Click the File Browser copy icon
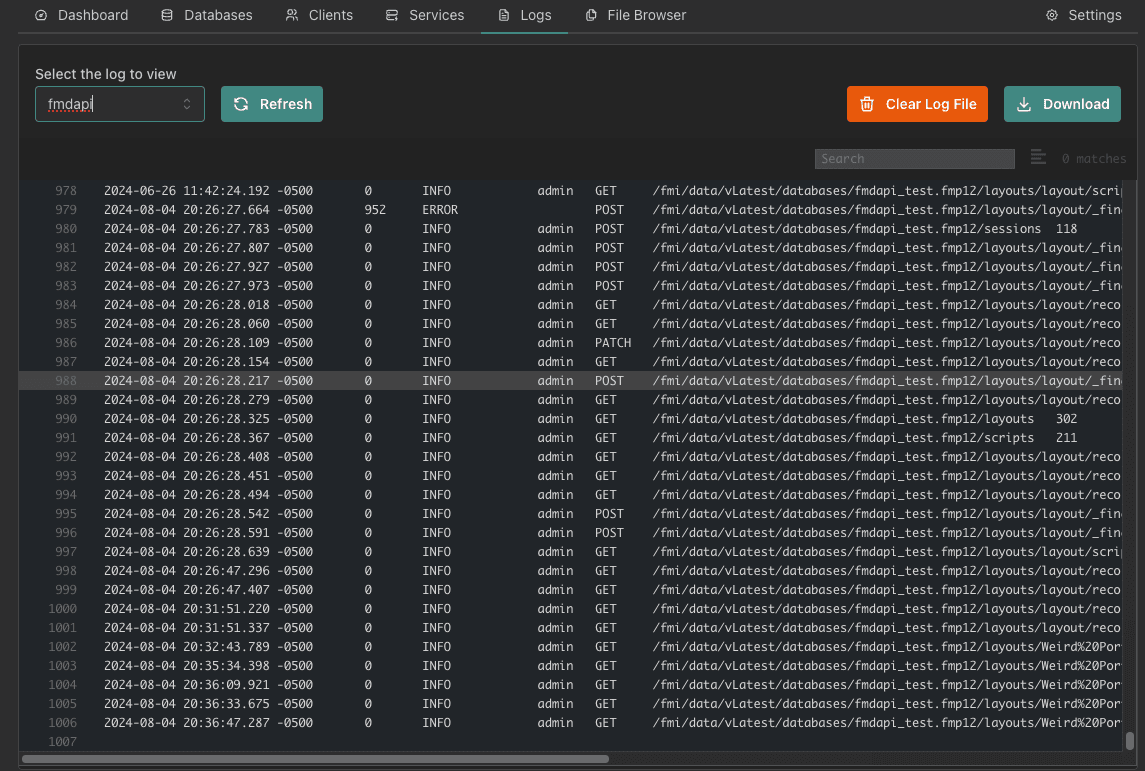 tap(591, 15)
